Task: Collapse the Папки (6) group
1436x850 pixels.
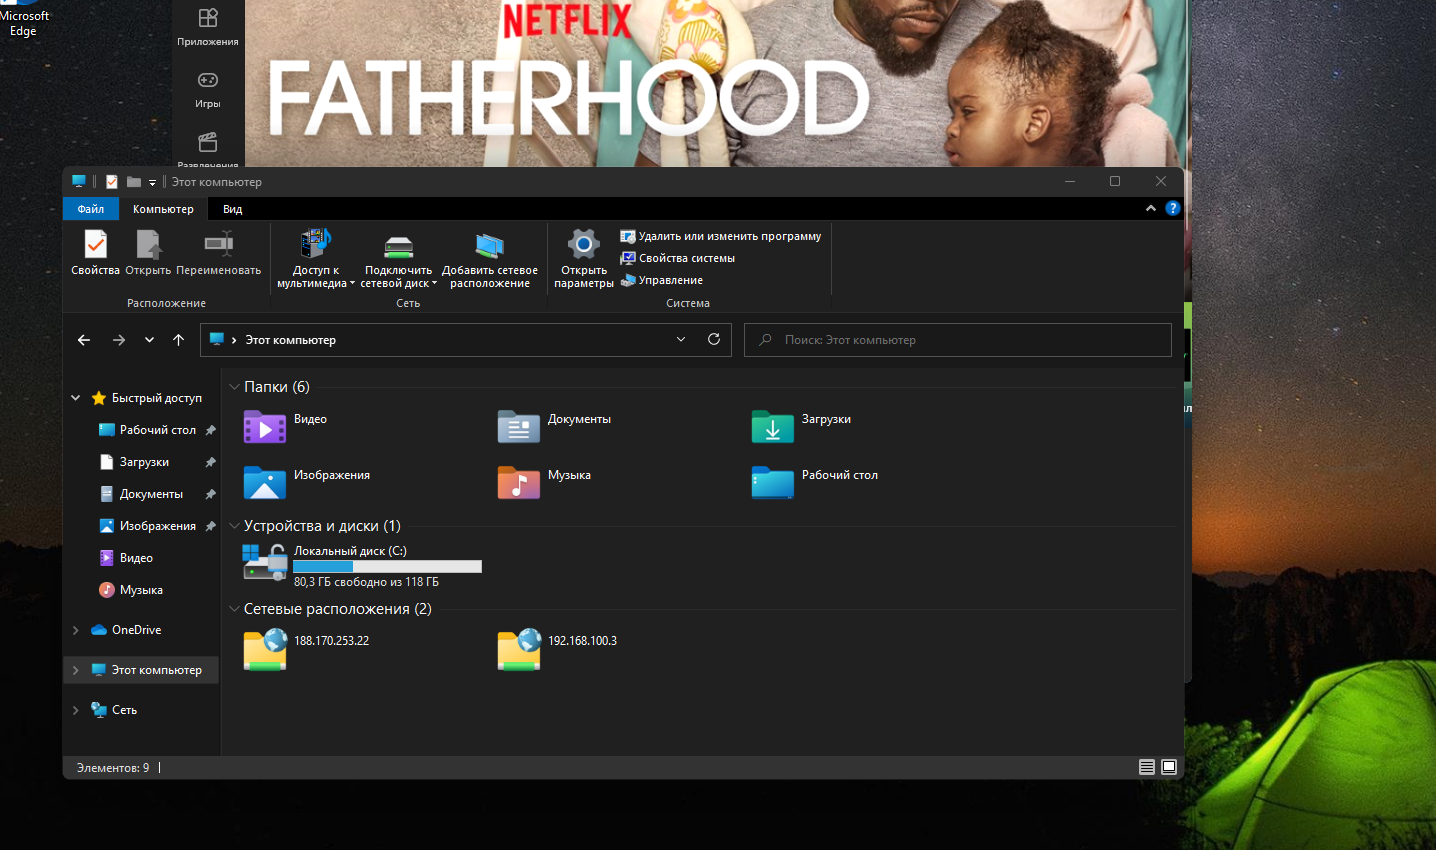Action: pos(235,387)
